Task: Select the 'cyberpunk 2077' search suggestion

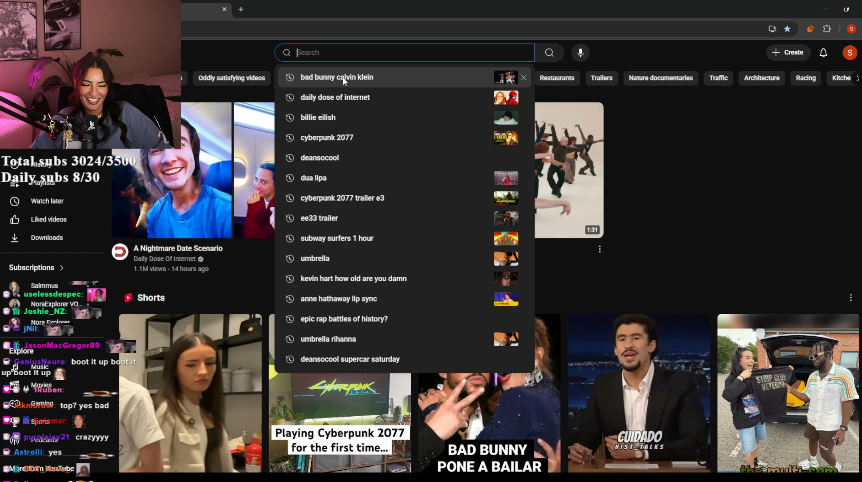Action: [x=326, y=138]
